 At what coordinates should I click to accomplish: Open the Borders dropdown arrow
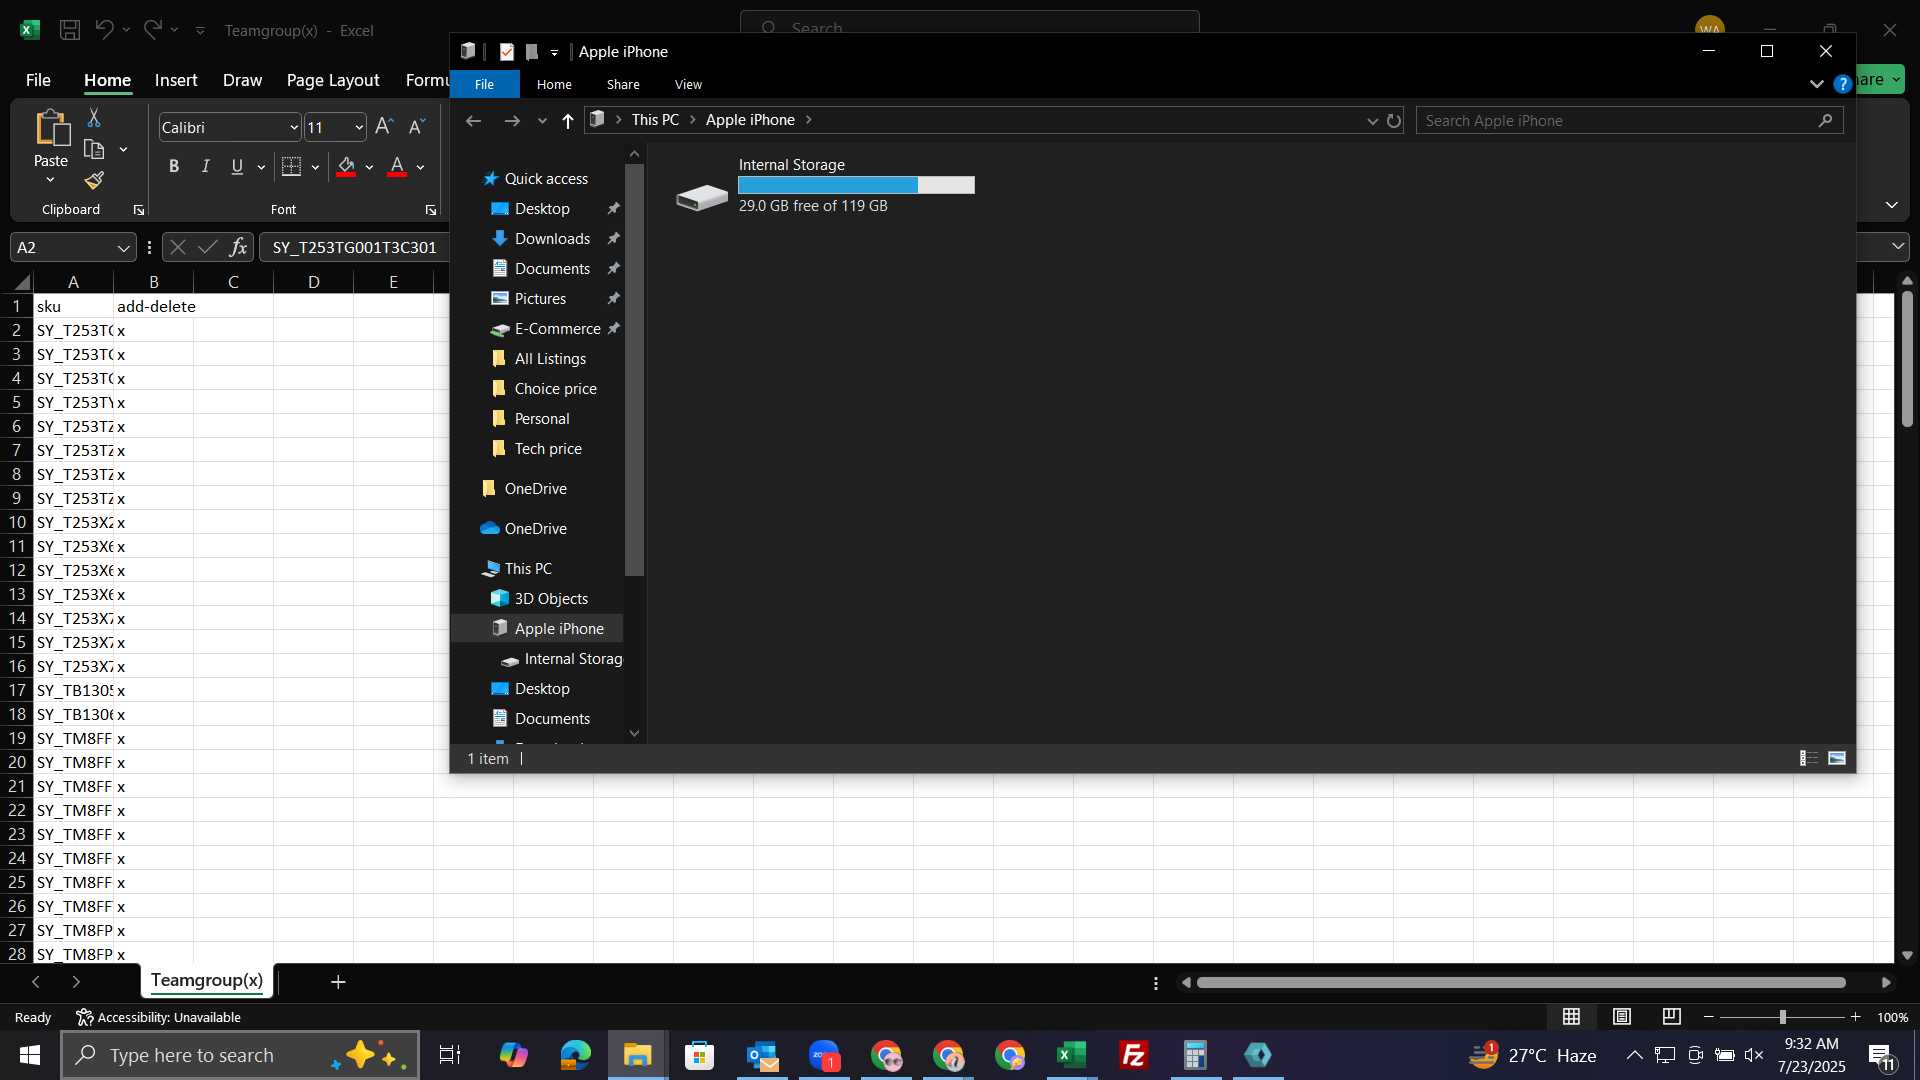[315, 167]
